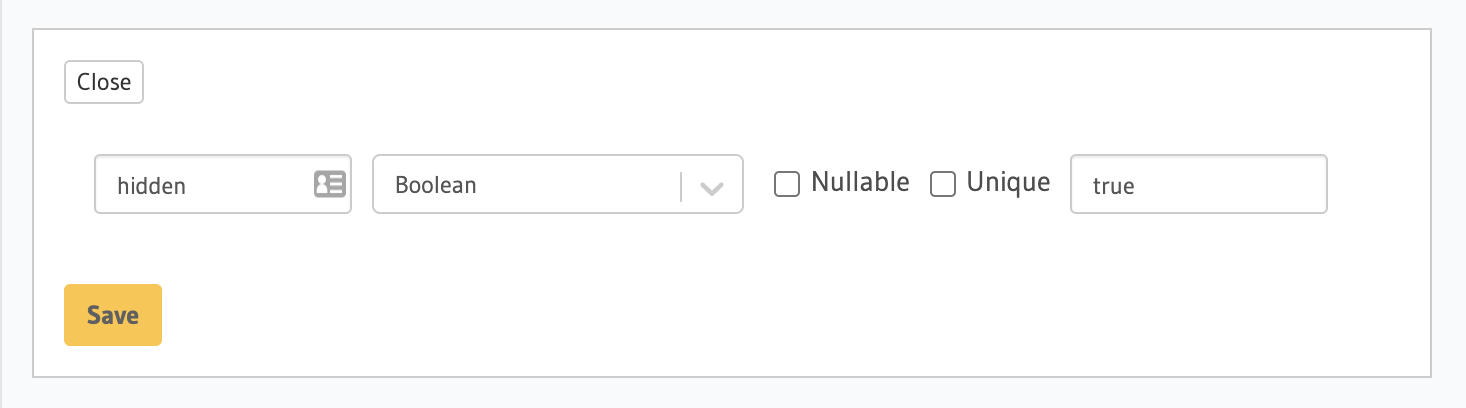
Task: Tick the Unique checkbox
Action: (x=943, y=184)
